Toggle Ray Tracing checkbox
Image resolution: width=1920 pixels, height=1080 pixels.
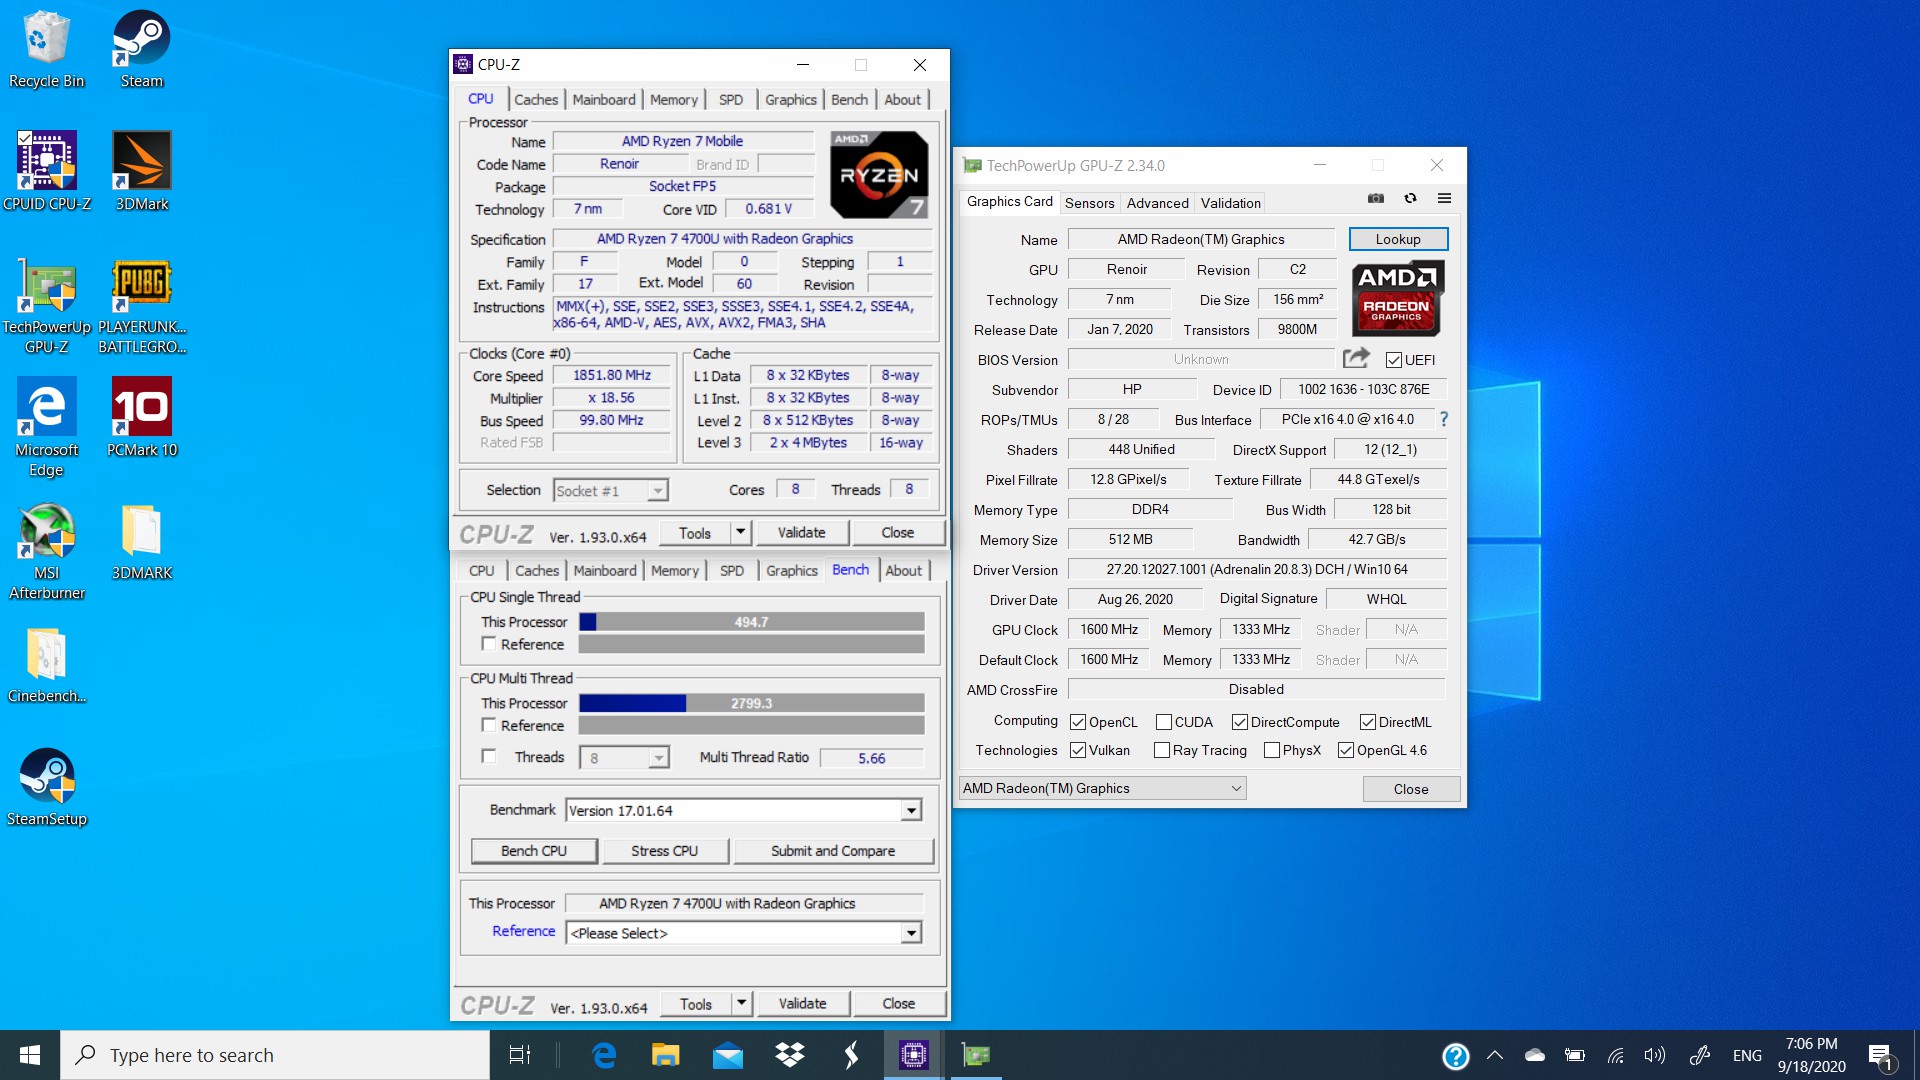1161,750
